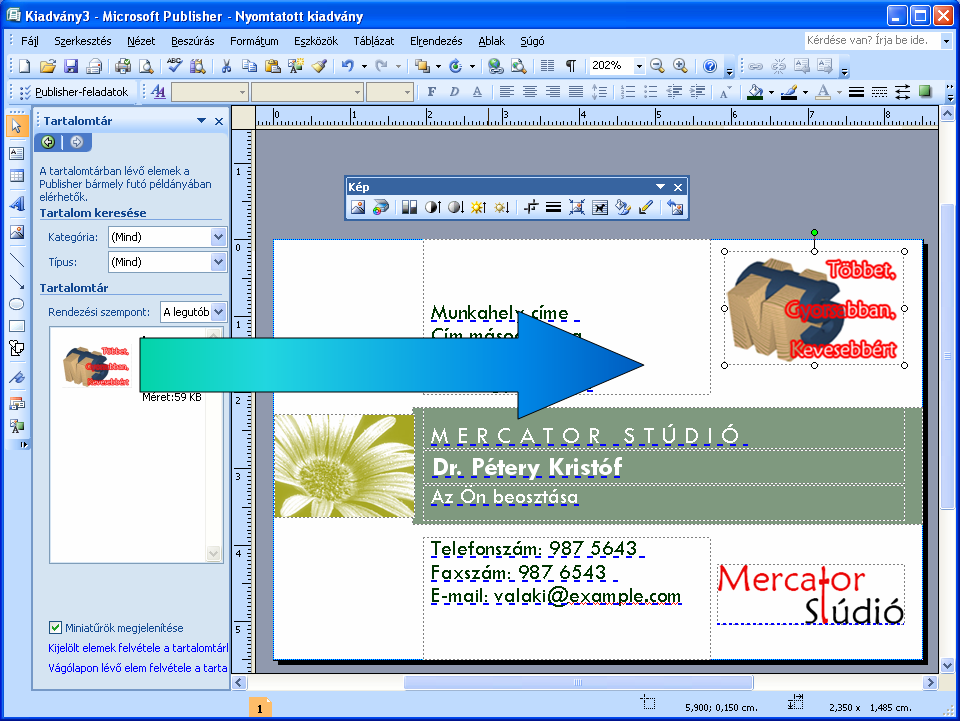Decrease picture contrast
Screen dimensions: 960x721
[455, 207]
